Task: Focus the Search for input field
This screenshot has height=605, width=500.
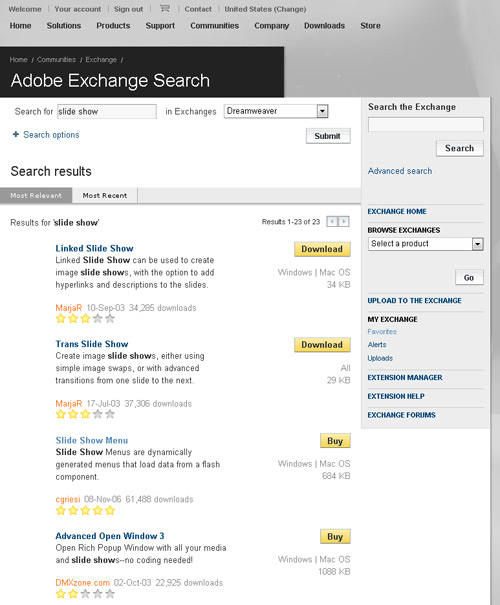Action: [107, 112]
